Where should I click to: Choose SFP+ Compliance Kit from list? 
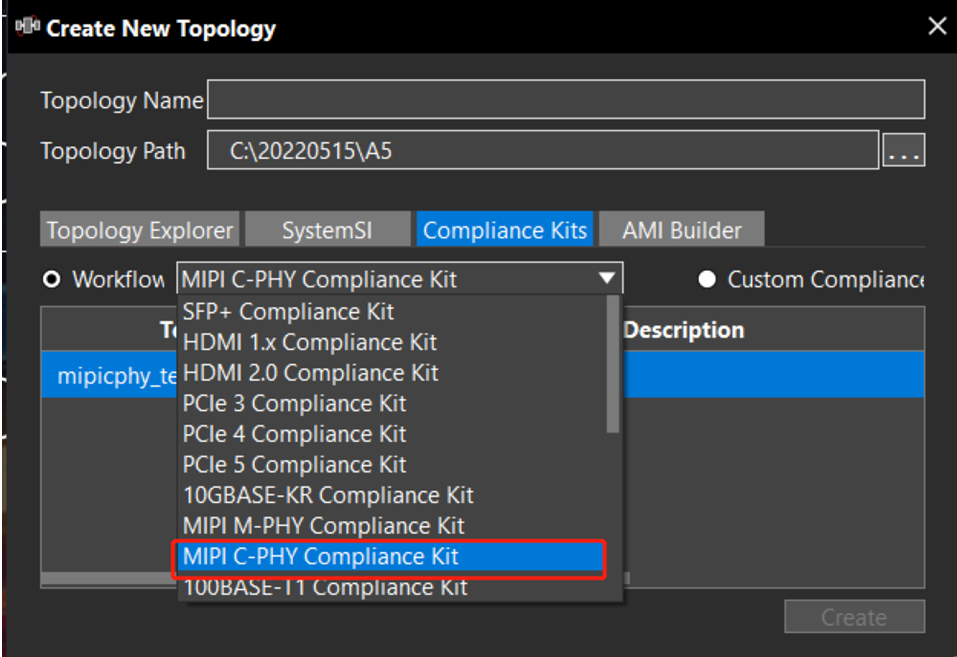(x=392, y=311)
